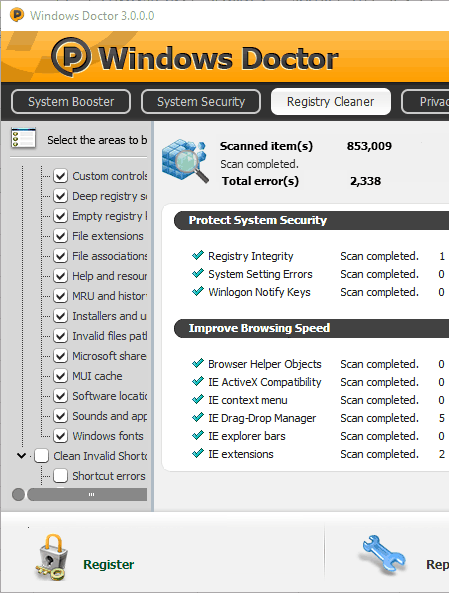Click the Register link

109,564
